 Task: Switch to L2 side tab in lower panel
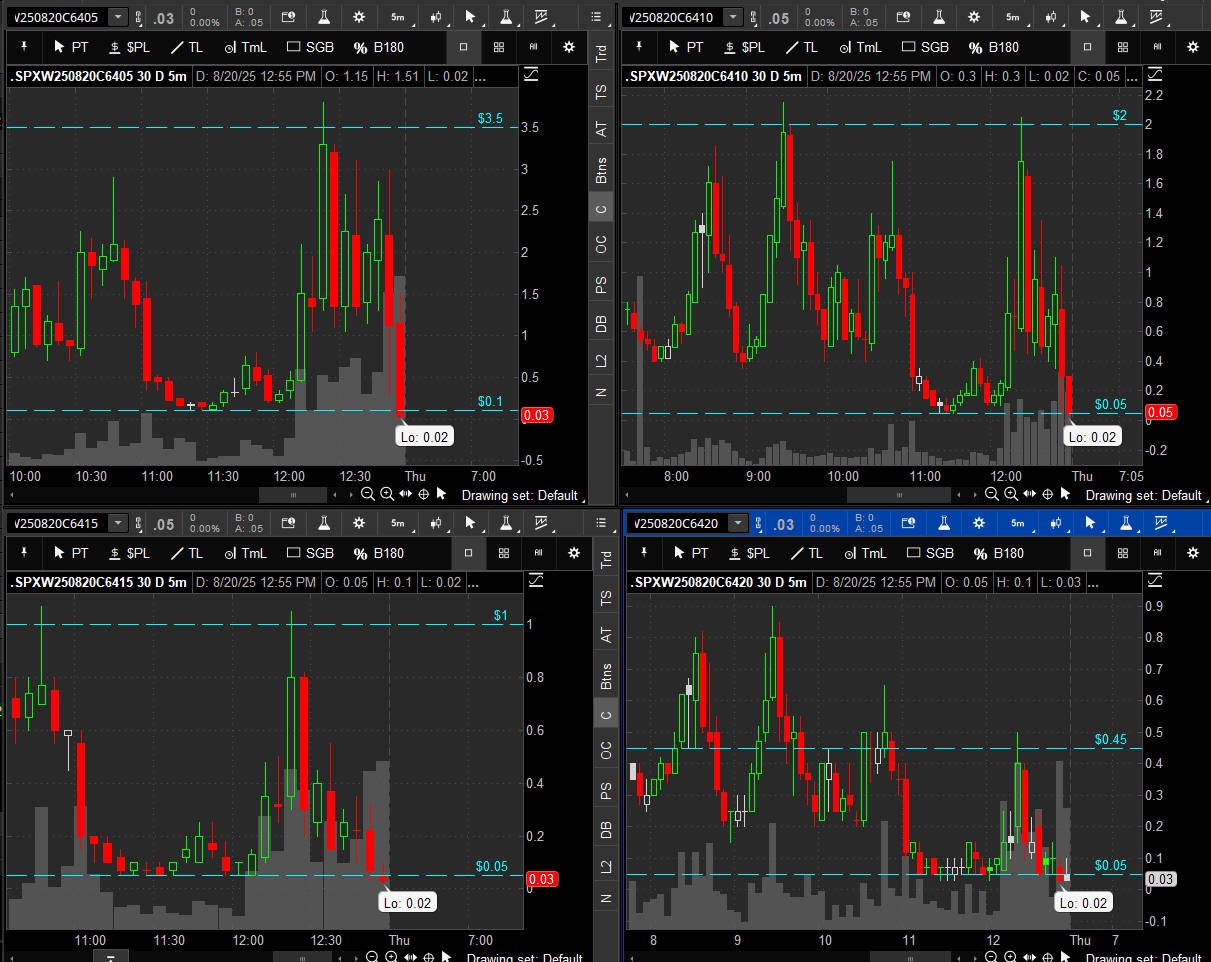605,867
